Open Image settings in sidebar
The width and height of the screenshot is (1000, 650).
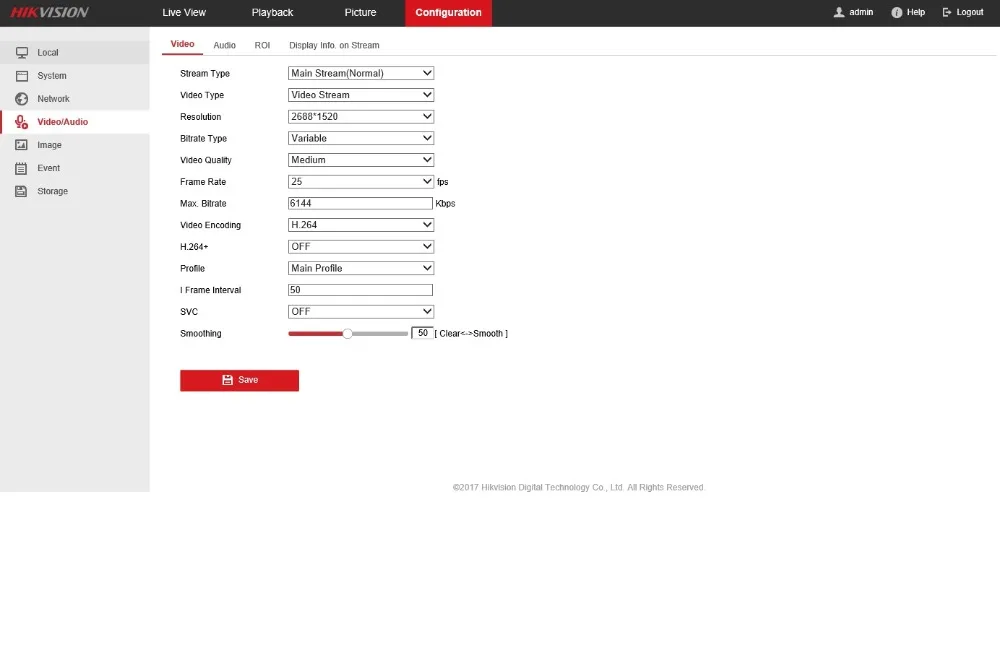coord(75,145)
